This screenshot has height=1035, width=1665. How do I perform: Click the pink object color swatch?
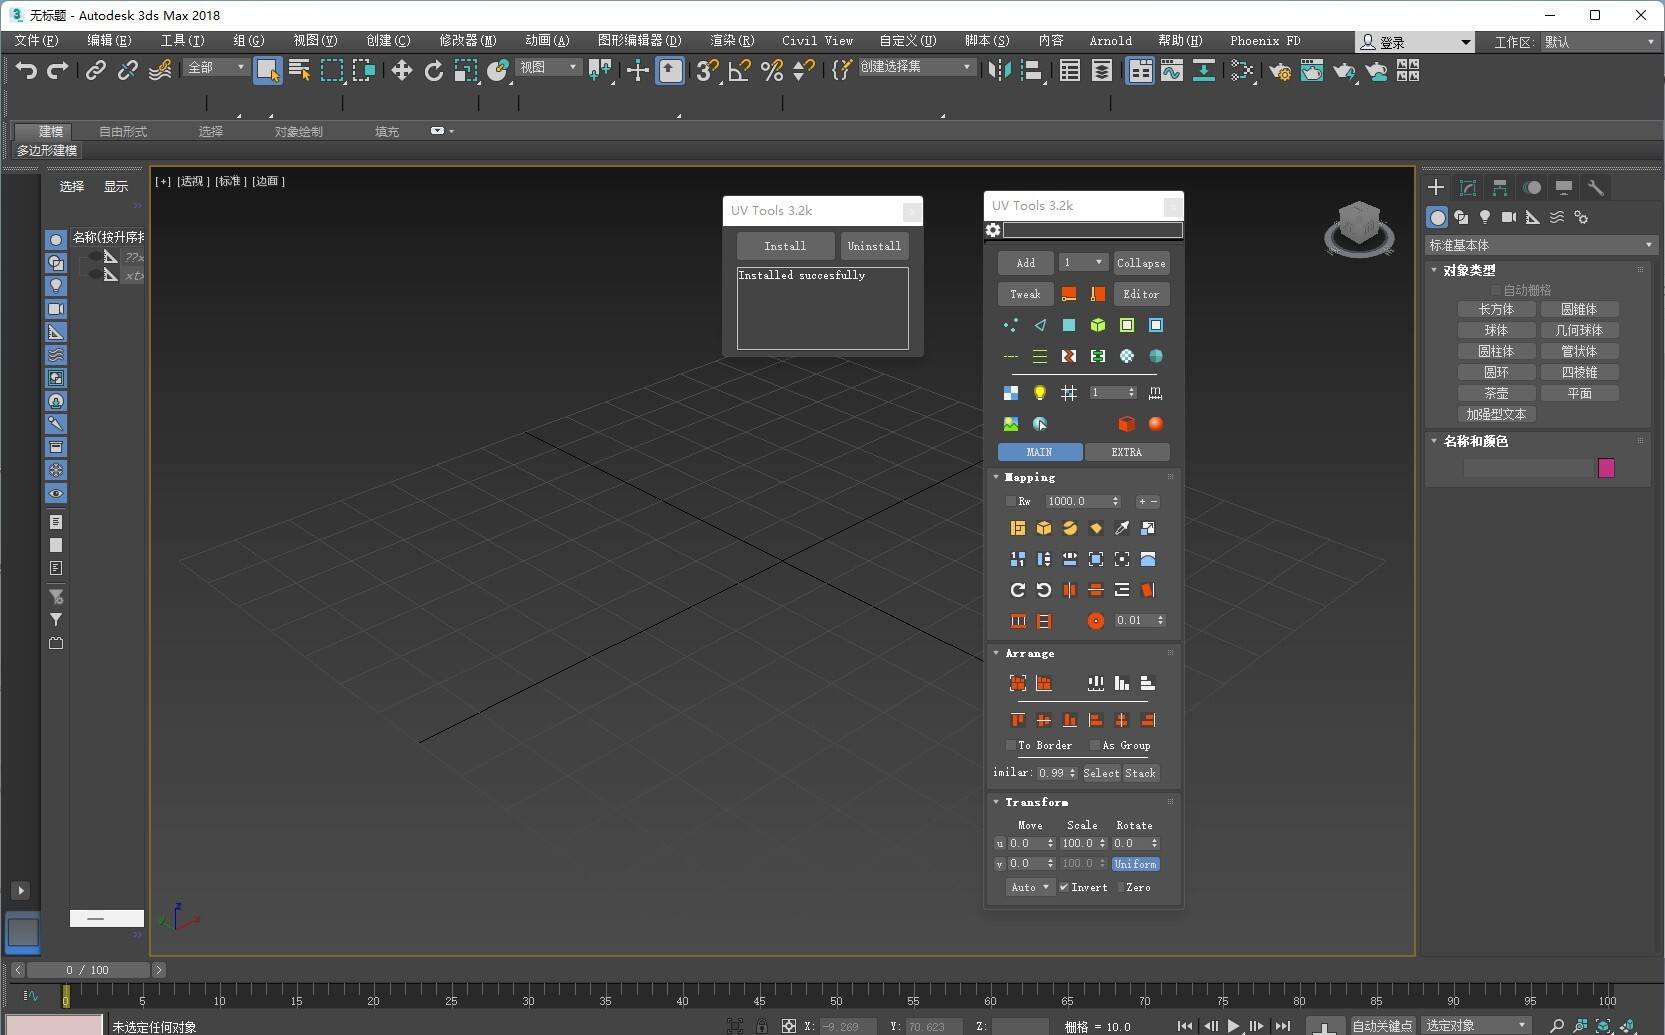tap(1607, 467)
